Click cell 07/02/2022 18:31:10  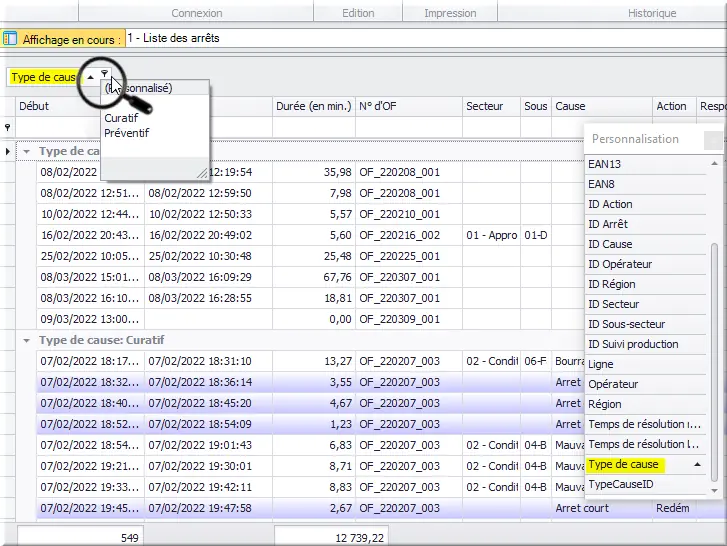click(208, 361)
